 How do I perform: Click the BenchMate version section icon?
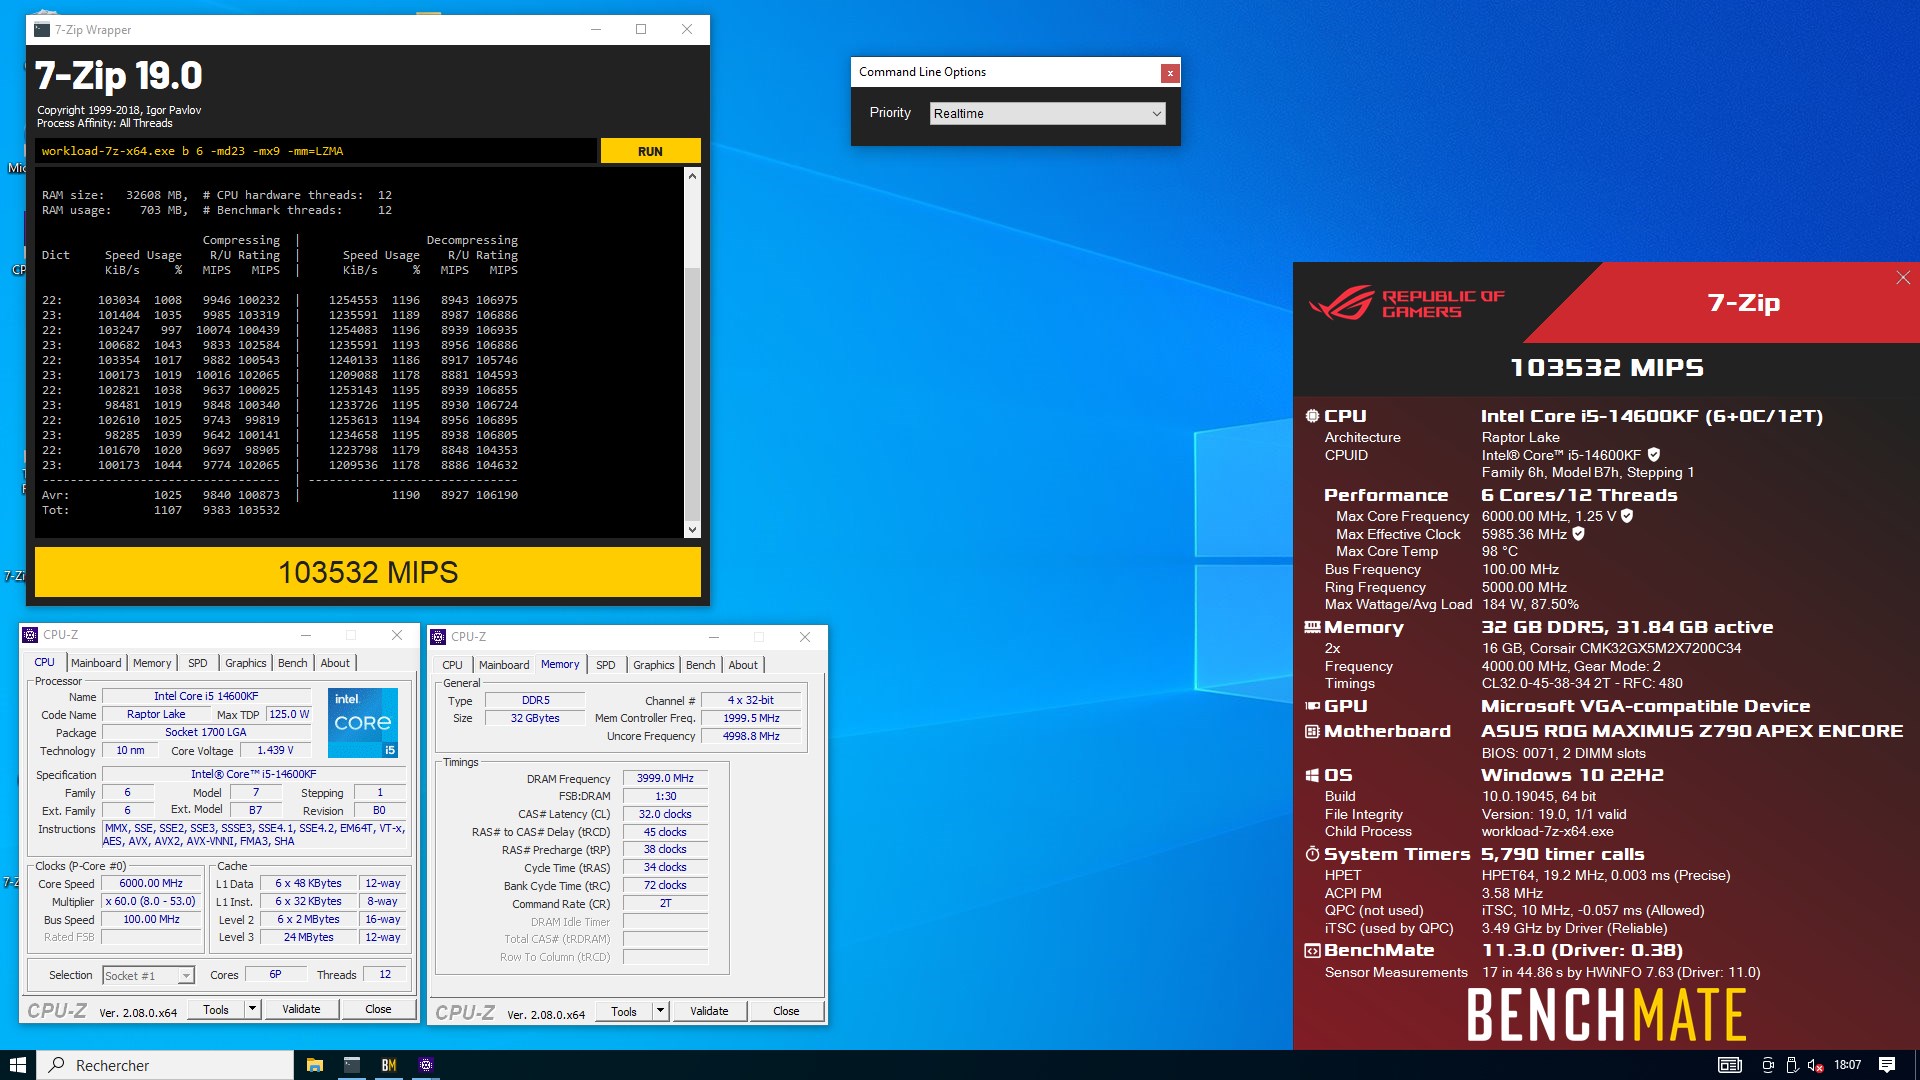1312,950
